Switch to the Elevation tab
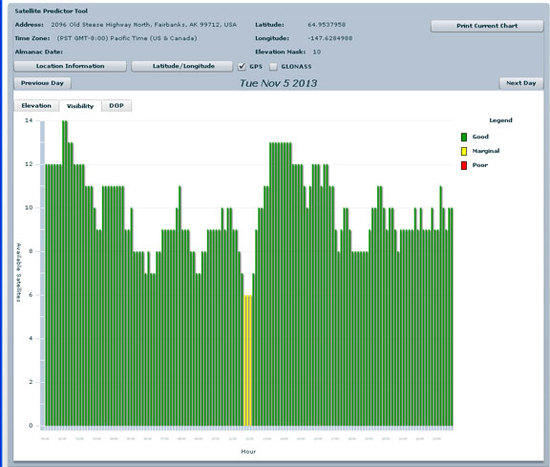 coord(36,106)
